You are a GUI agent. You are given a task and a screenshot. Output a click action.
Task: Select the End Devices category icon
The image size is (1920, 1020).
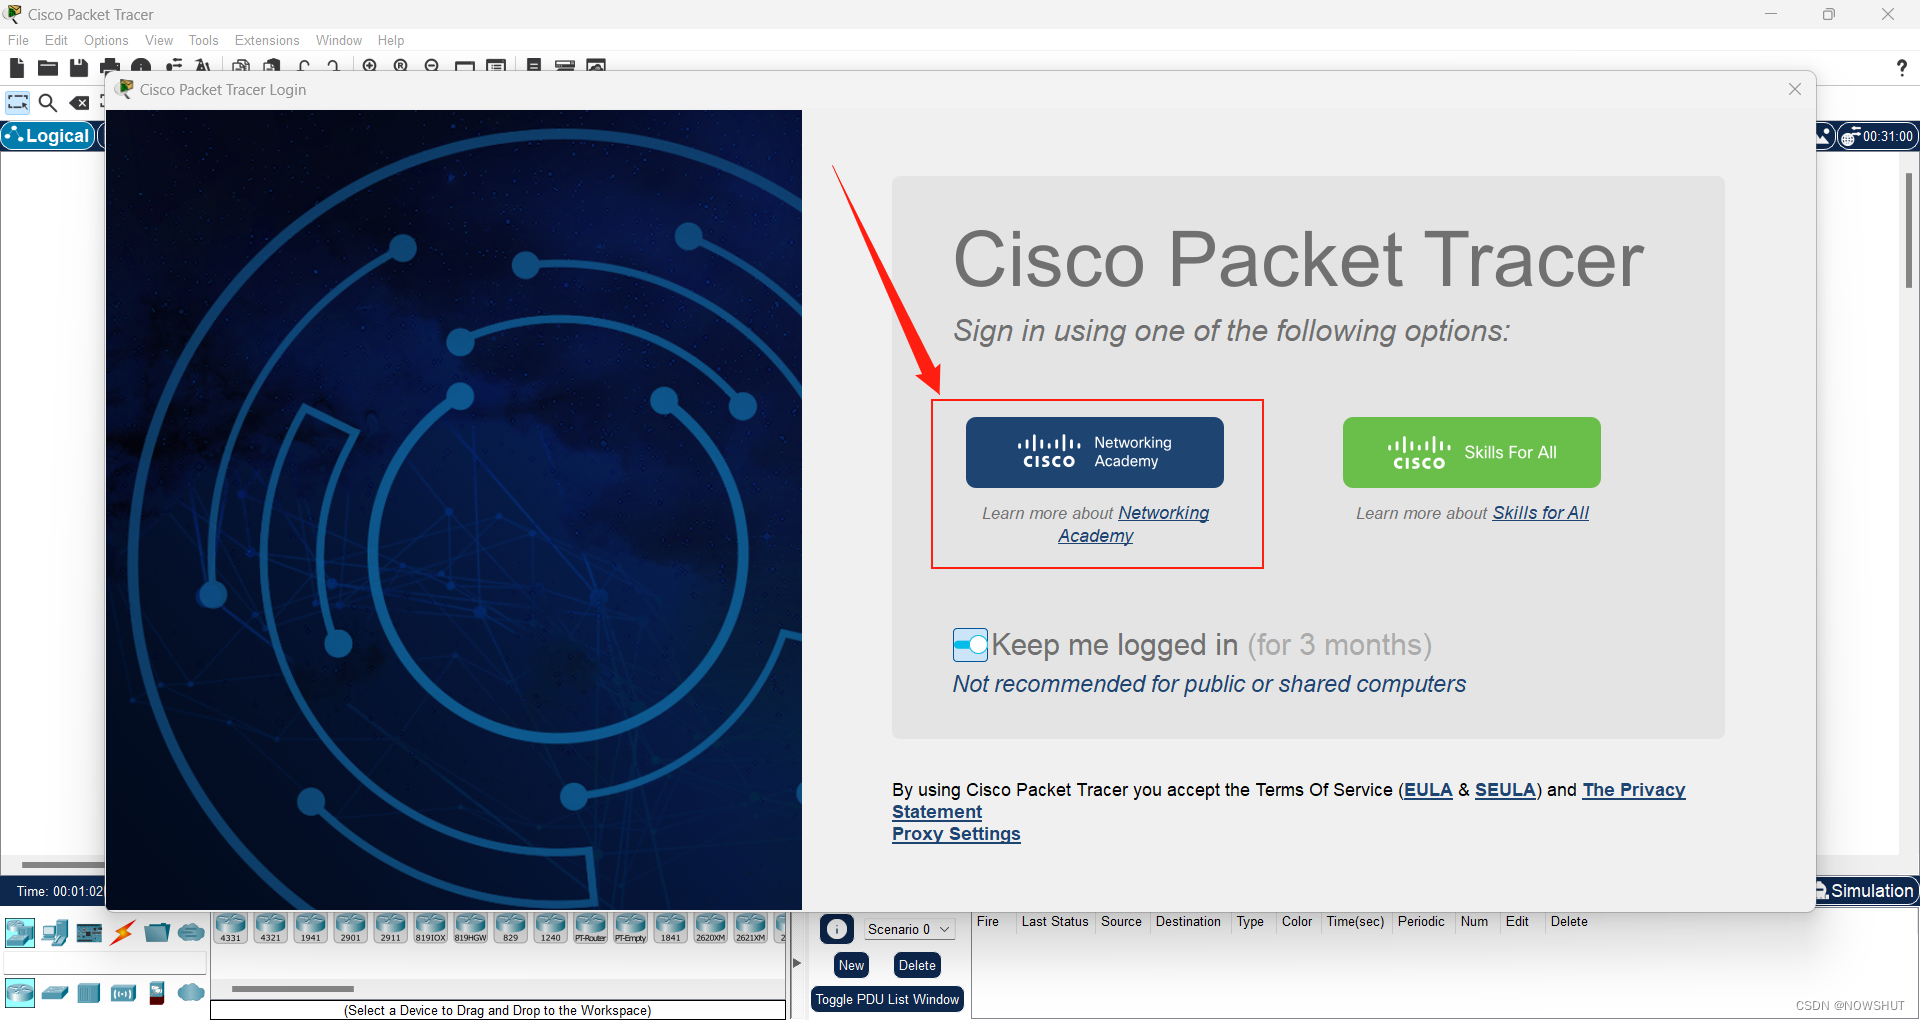click(x=55, y=933)
